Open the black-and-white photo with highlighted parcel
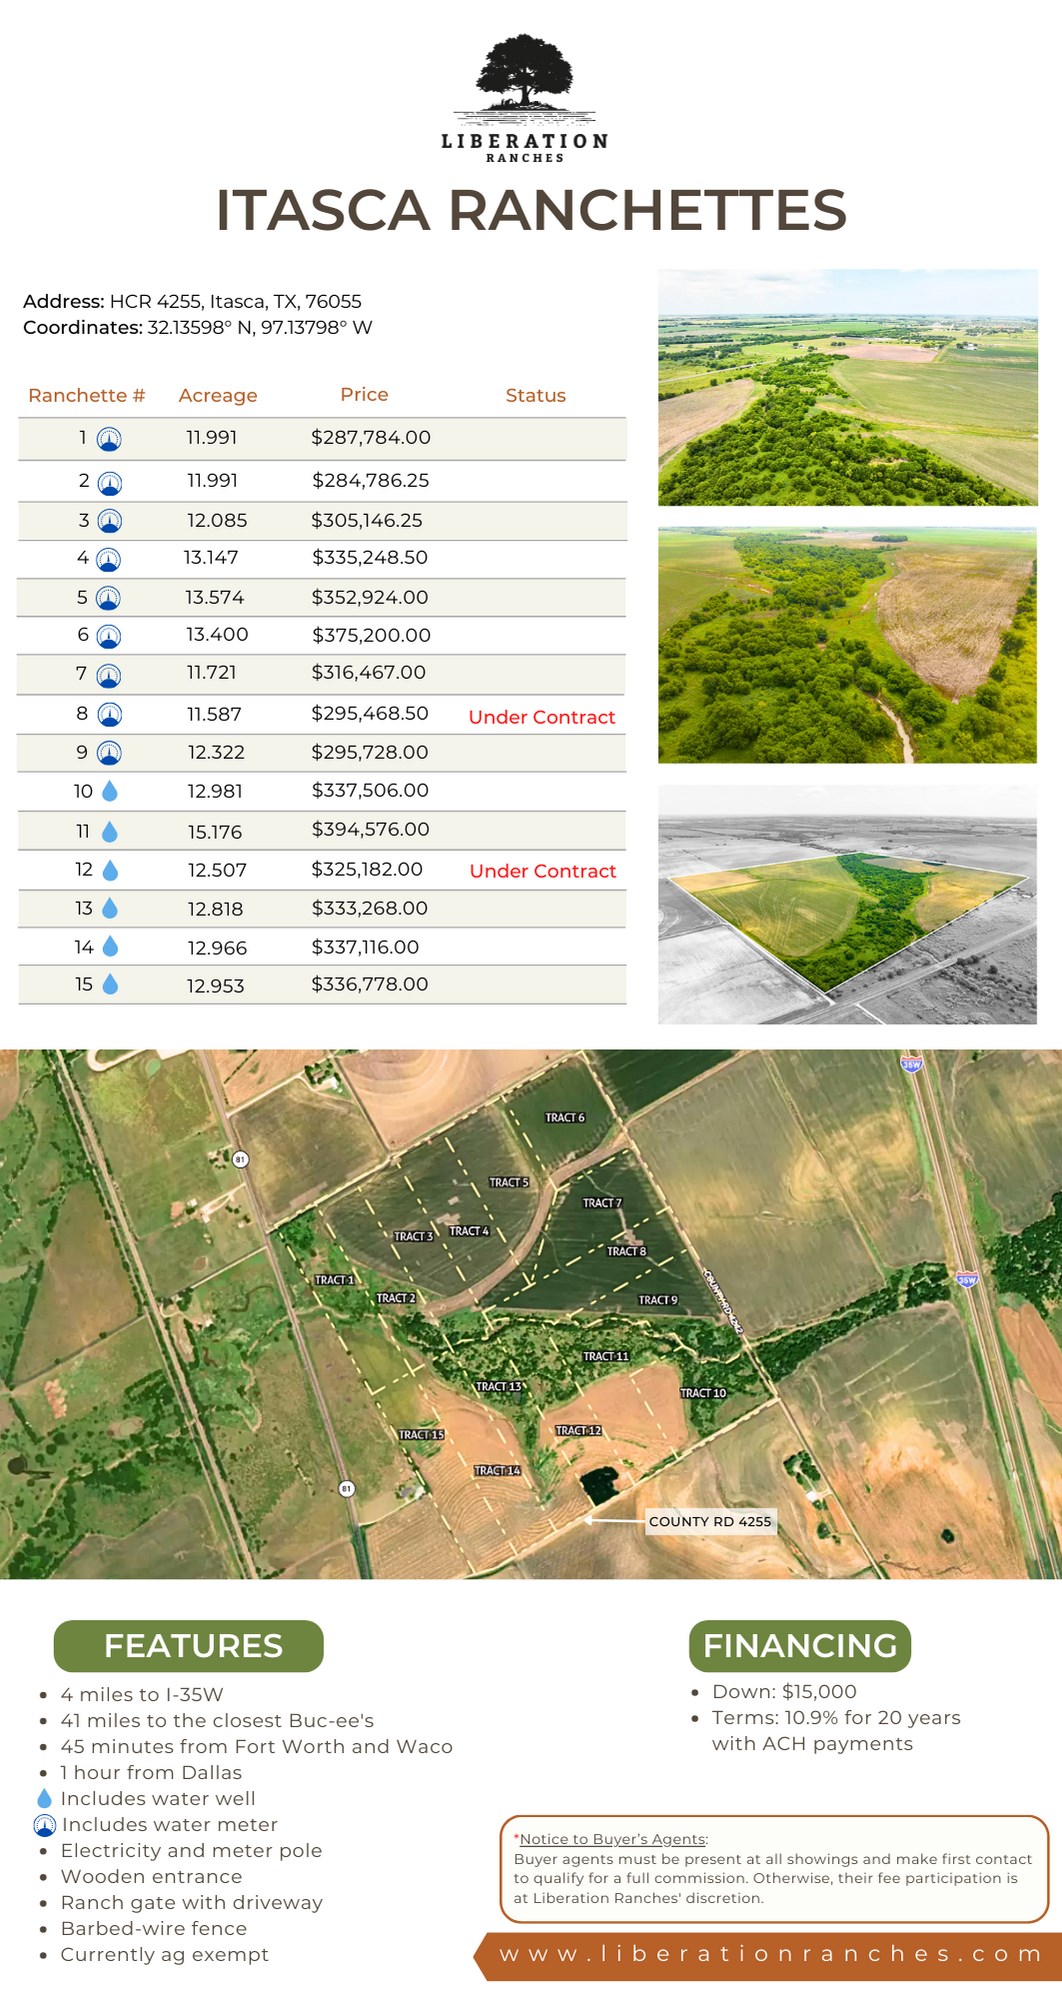The width and height of the screenshot is (1062, 2000). coord(848,904)
